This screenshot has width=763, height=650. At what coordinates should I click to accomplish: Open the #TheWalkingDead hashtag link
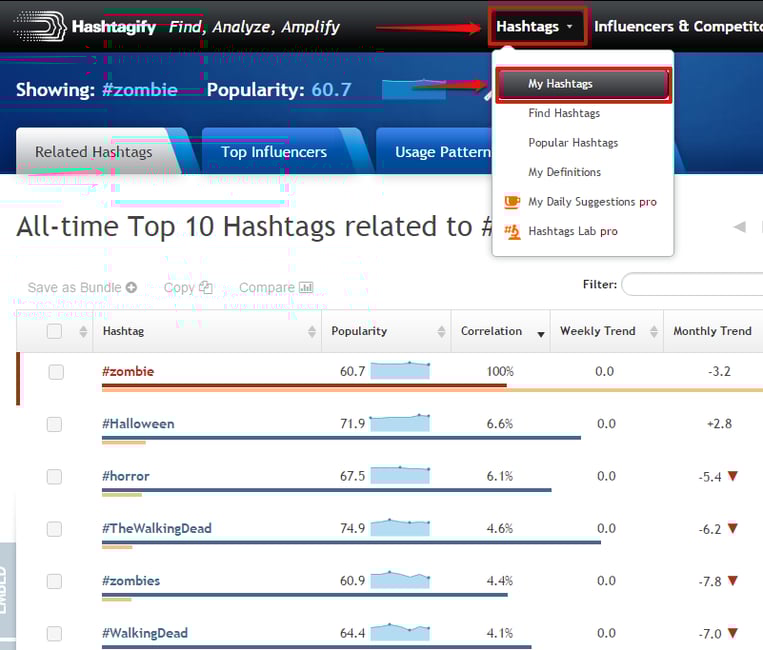click(157, 528)
